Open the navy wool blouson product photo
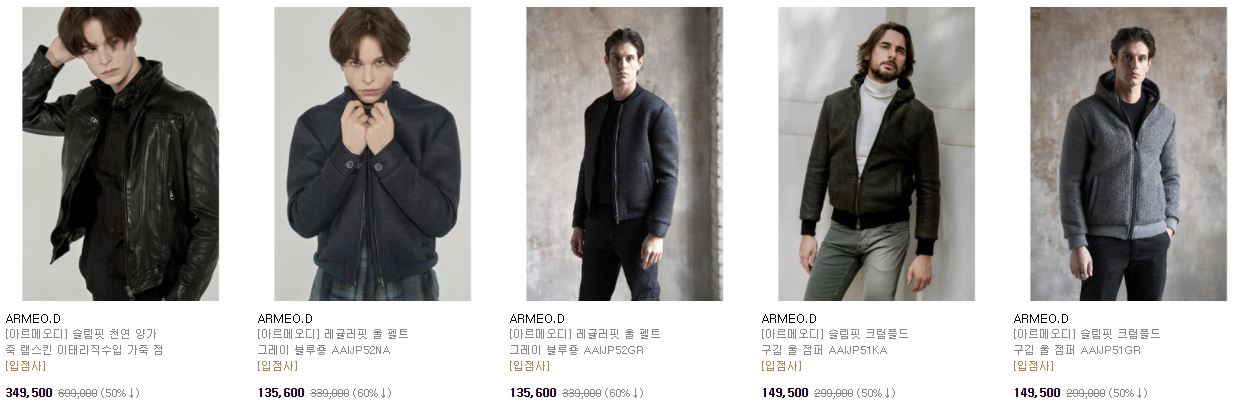 [372, 154]
